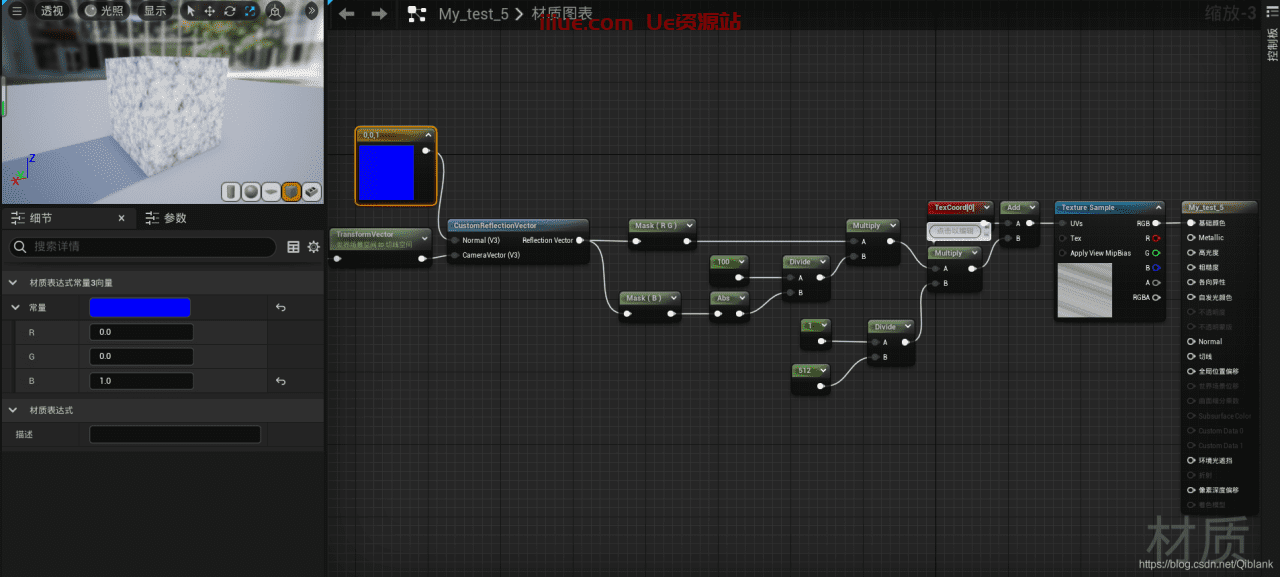Click the navigate forward arrow in graph toolbar
The width and height of the screenshot is (1280, 577).
click(379, 14)
